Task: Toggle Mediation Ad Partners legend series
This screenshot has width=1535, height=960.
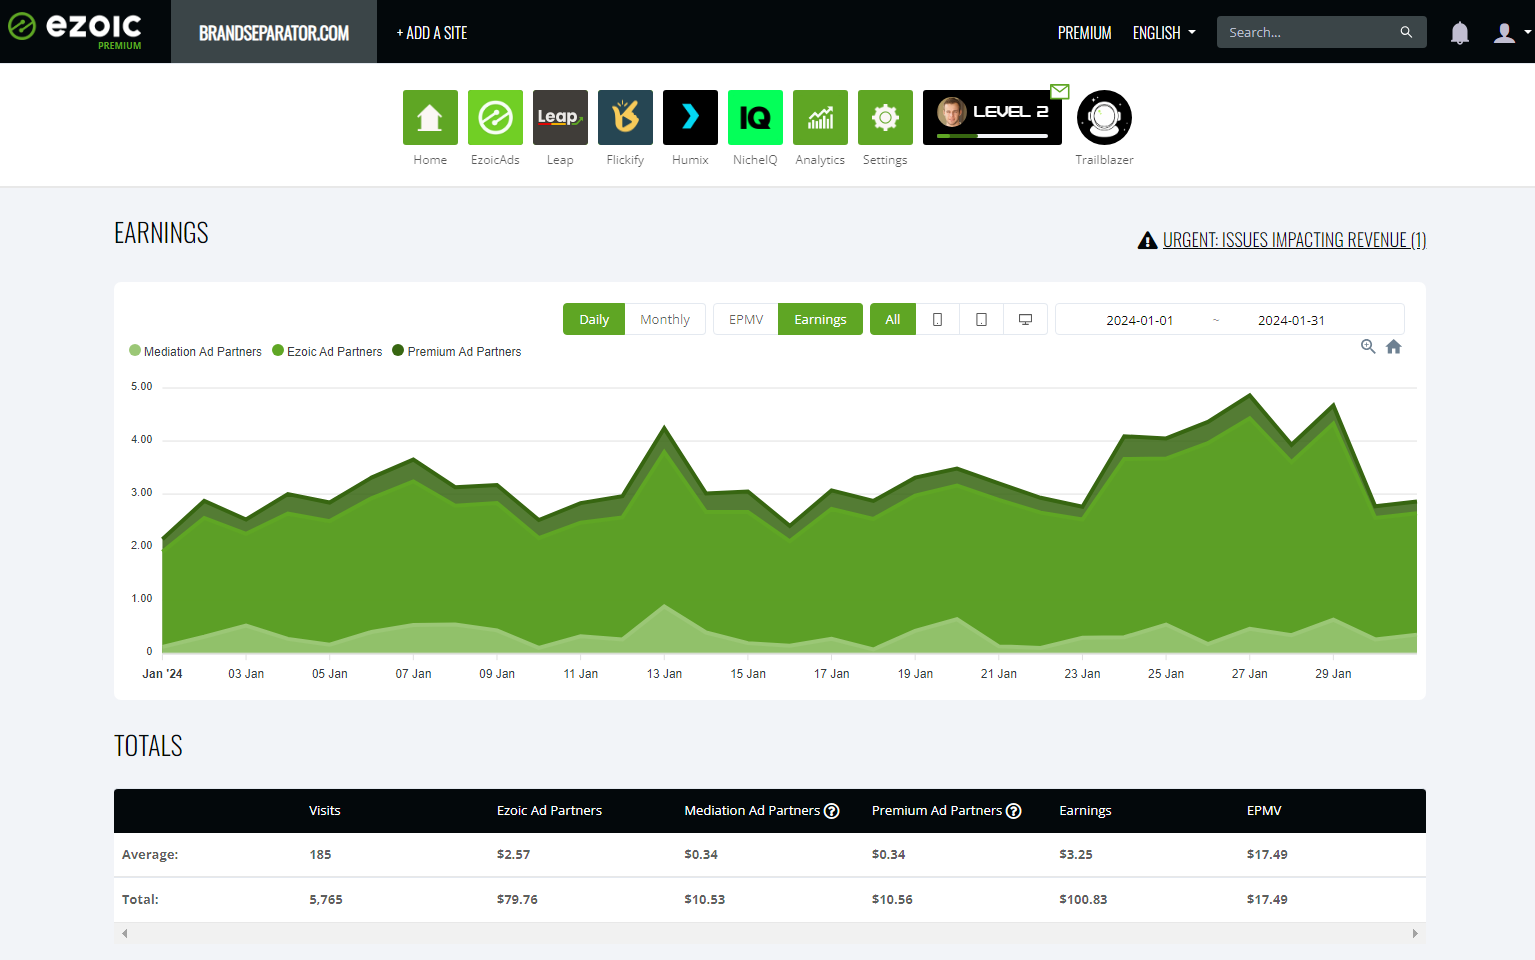Action: pyautogui.click(x=195, y=351)
